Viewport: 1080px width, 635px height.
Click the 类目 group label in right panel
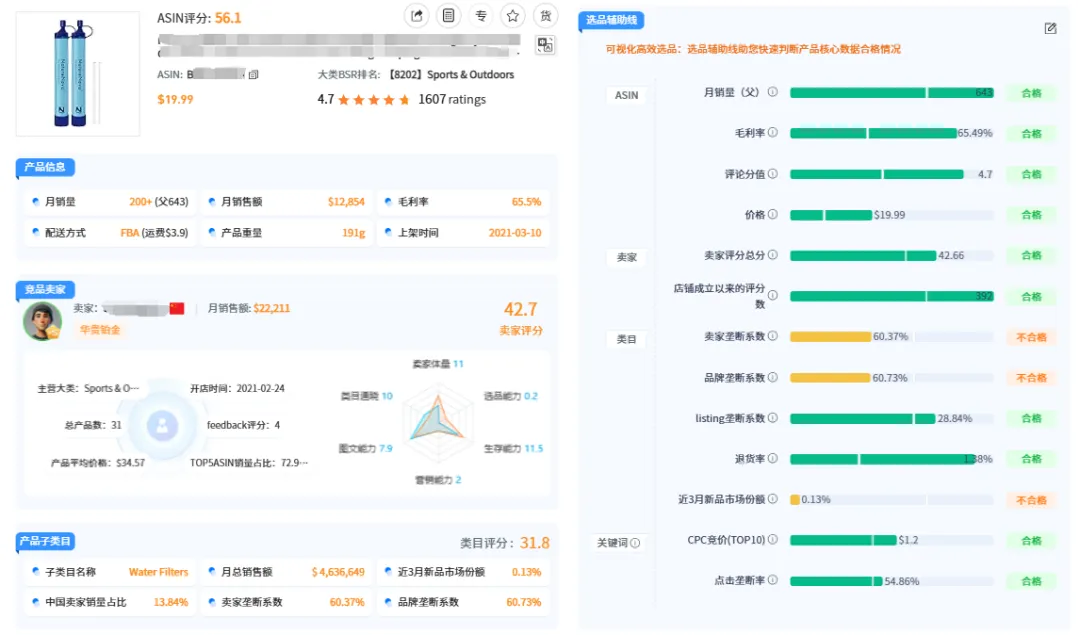click(x=626, y=340)
